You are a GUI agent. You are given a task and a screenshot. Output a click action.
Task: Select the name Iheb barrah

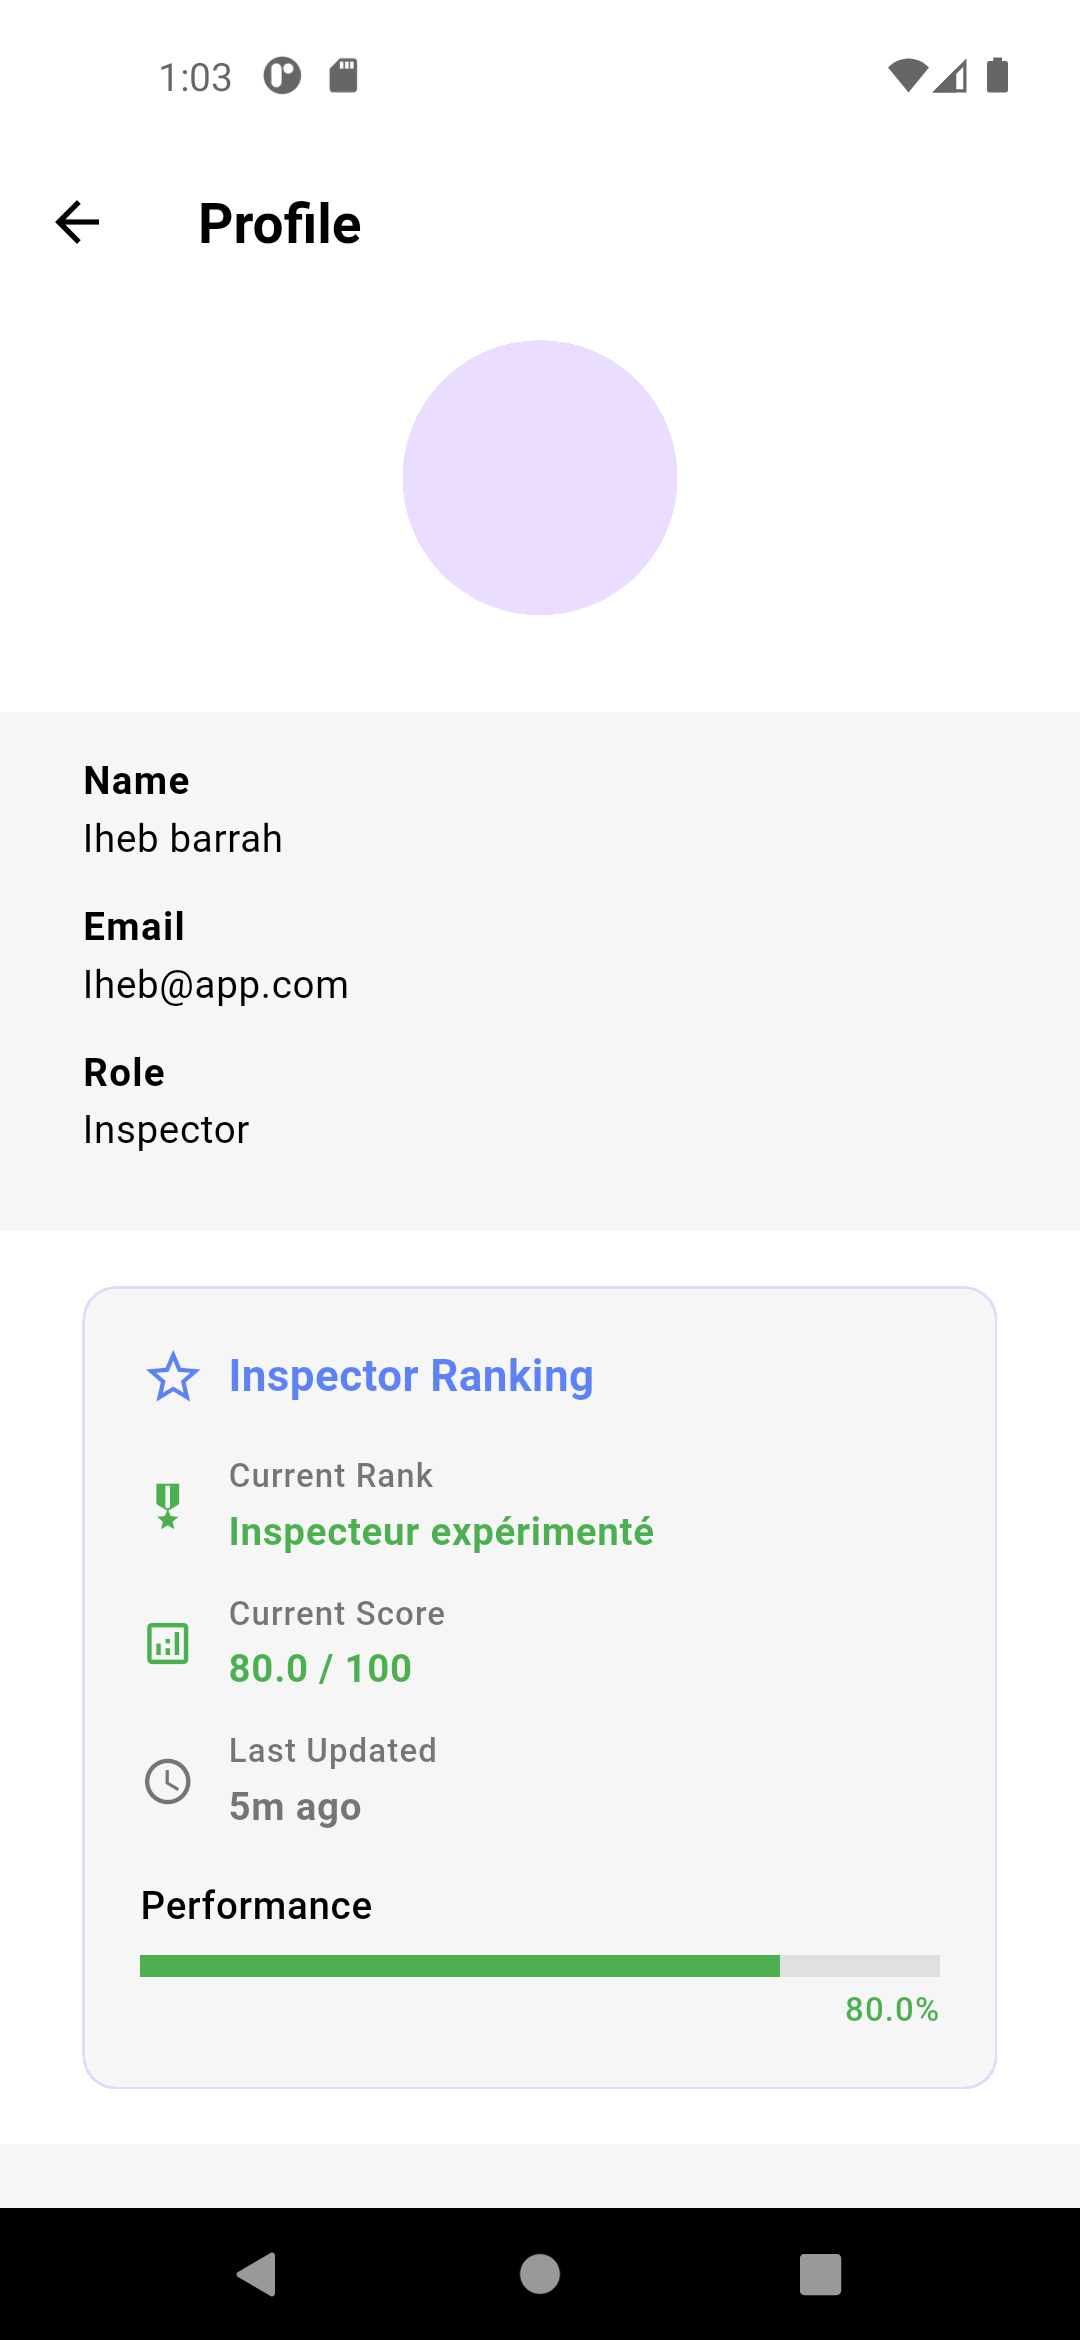click(x=183, y=839)
